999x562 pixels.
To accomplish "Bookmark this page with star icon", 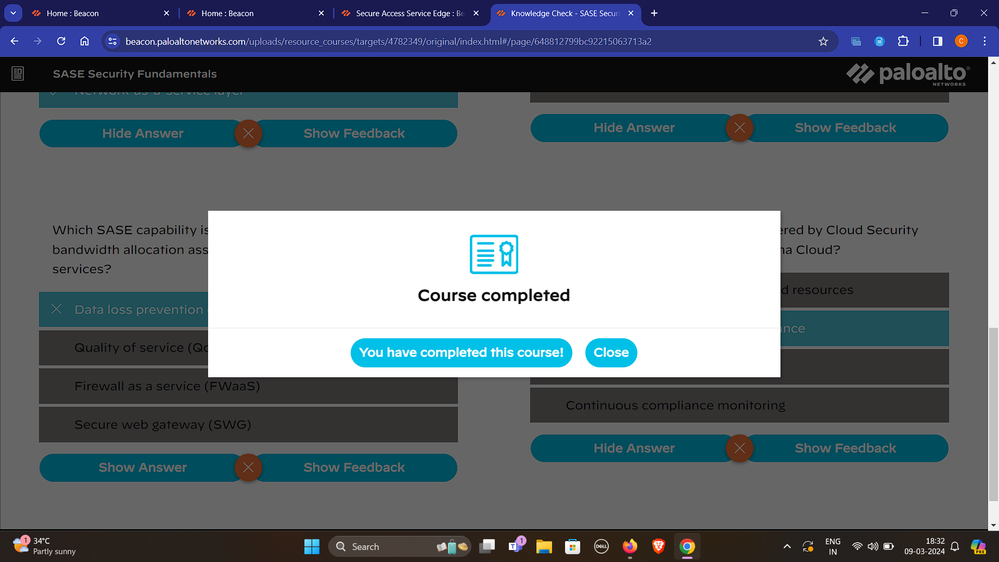I will (823, 41).
